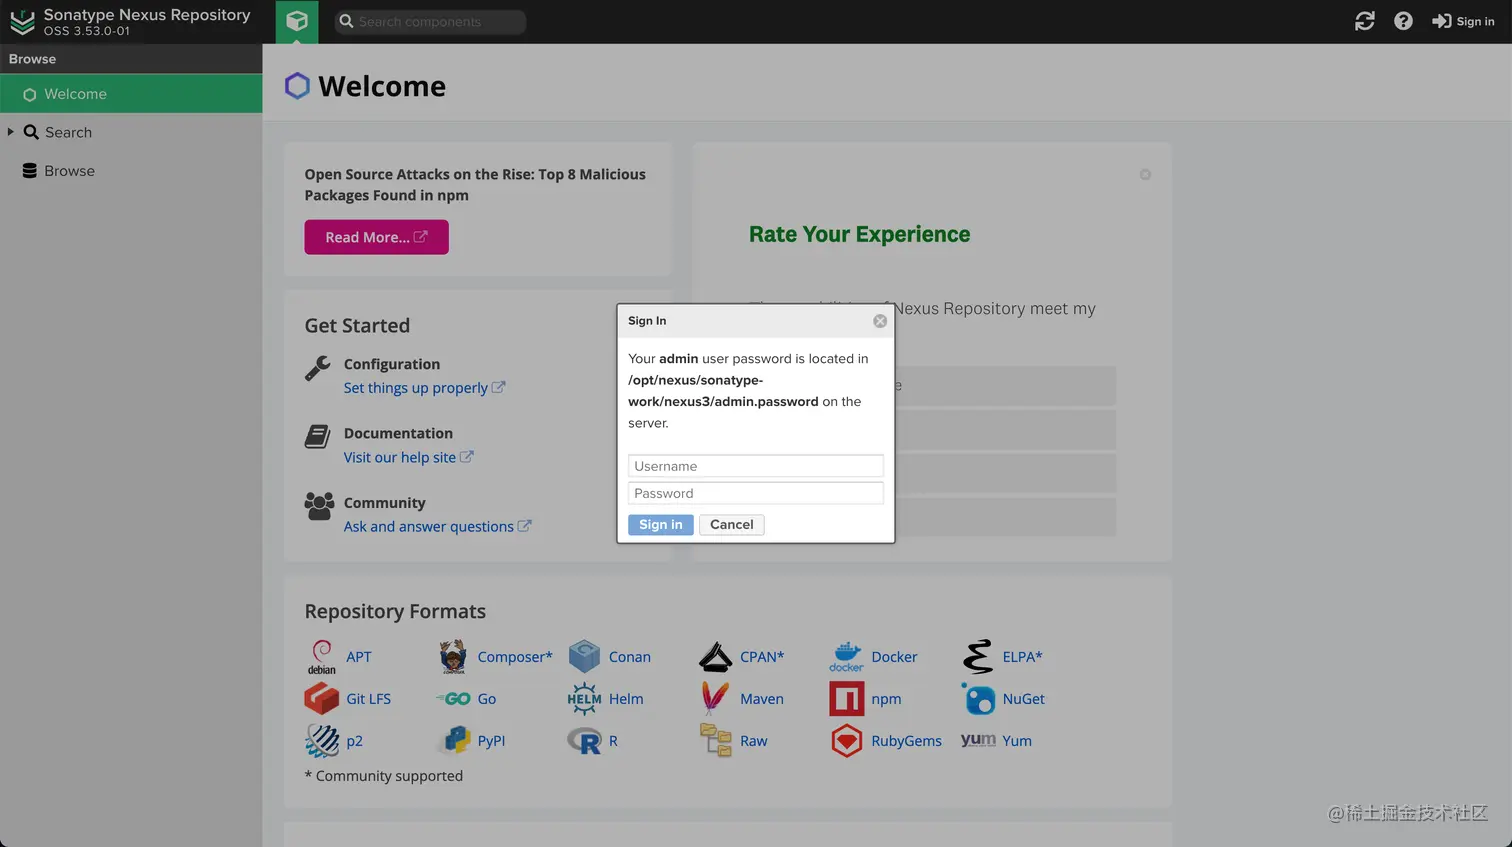The width and height of the screenshot is (1512, 847).
Task: Click the p2 format icon
Action: tap(322, 741)
